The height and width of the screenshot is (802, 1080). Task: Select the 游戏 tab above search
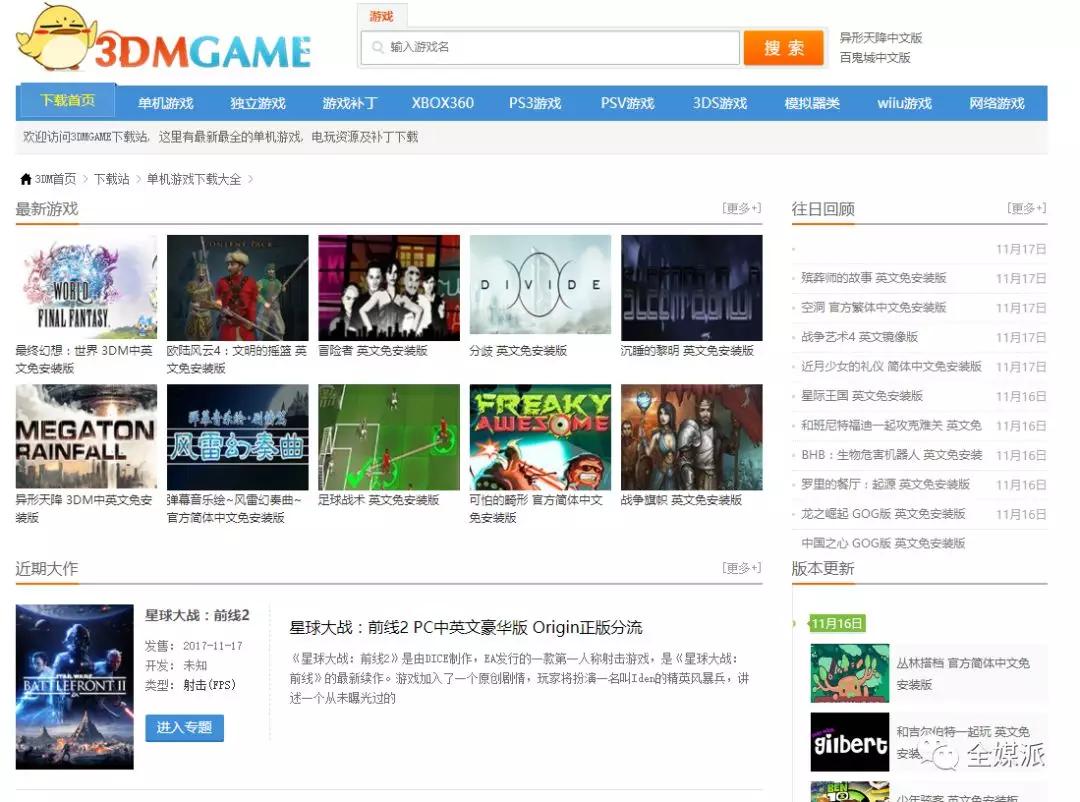[381, 16]
